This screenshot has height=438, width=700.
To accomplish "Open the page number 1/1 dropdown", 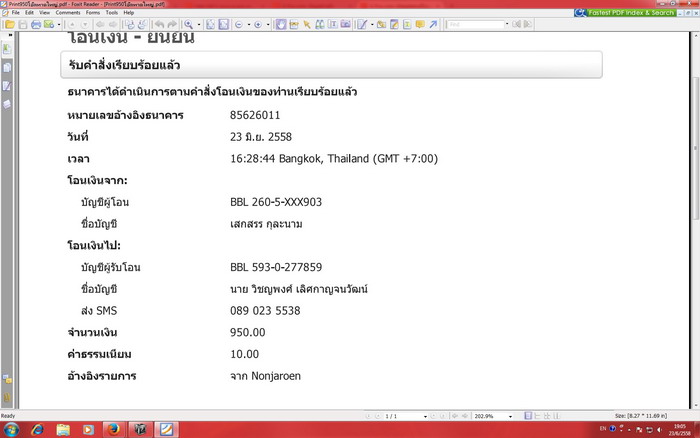I will pyautogui.click(x=425, y=416).
